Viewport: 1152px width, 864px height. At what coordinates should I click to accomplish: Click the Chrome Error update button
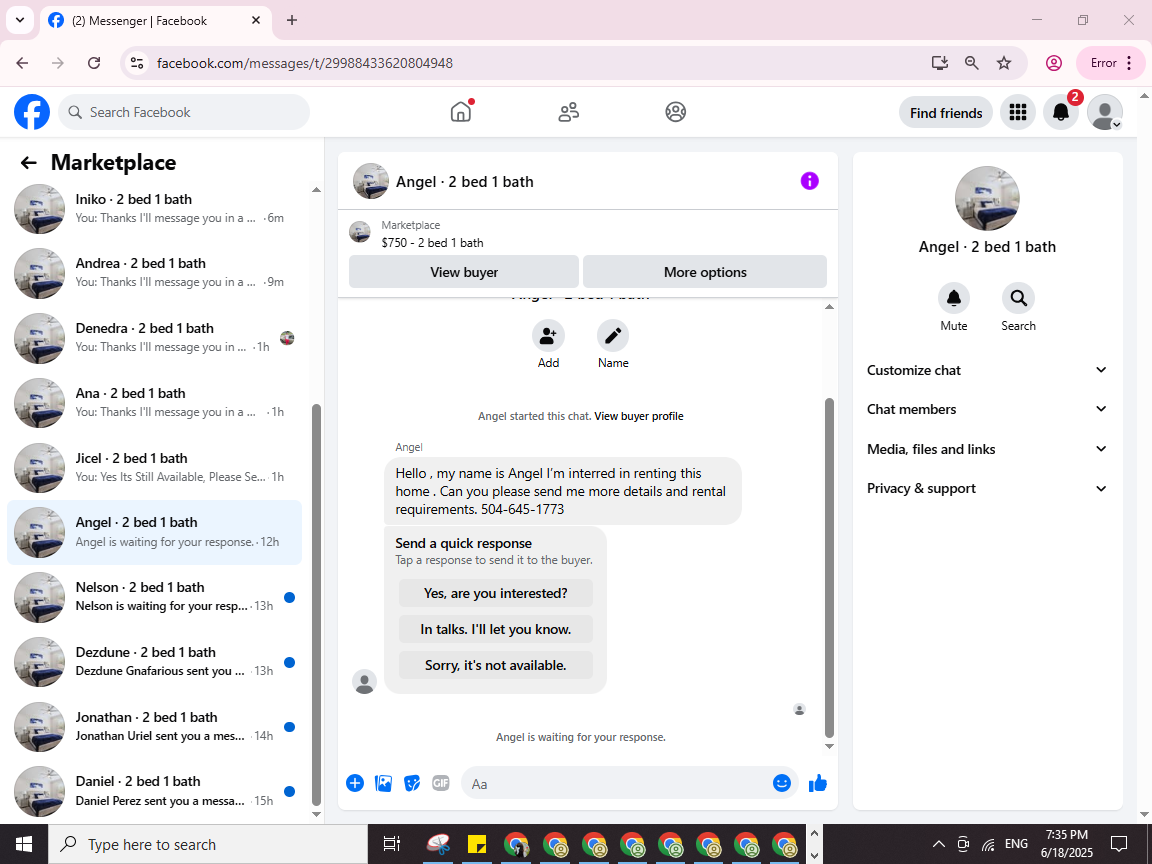pos(1110,63)
